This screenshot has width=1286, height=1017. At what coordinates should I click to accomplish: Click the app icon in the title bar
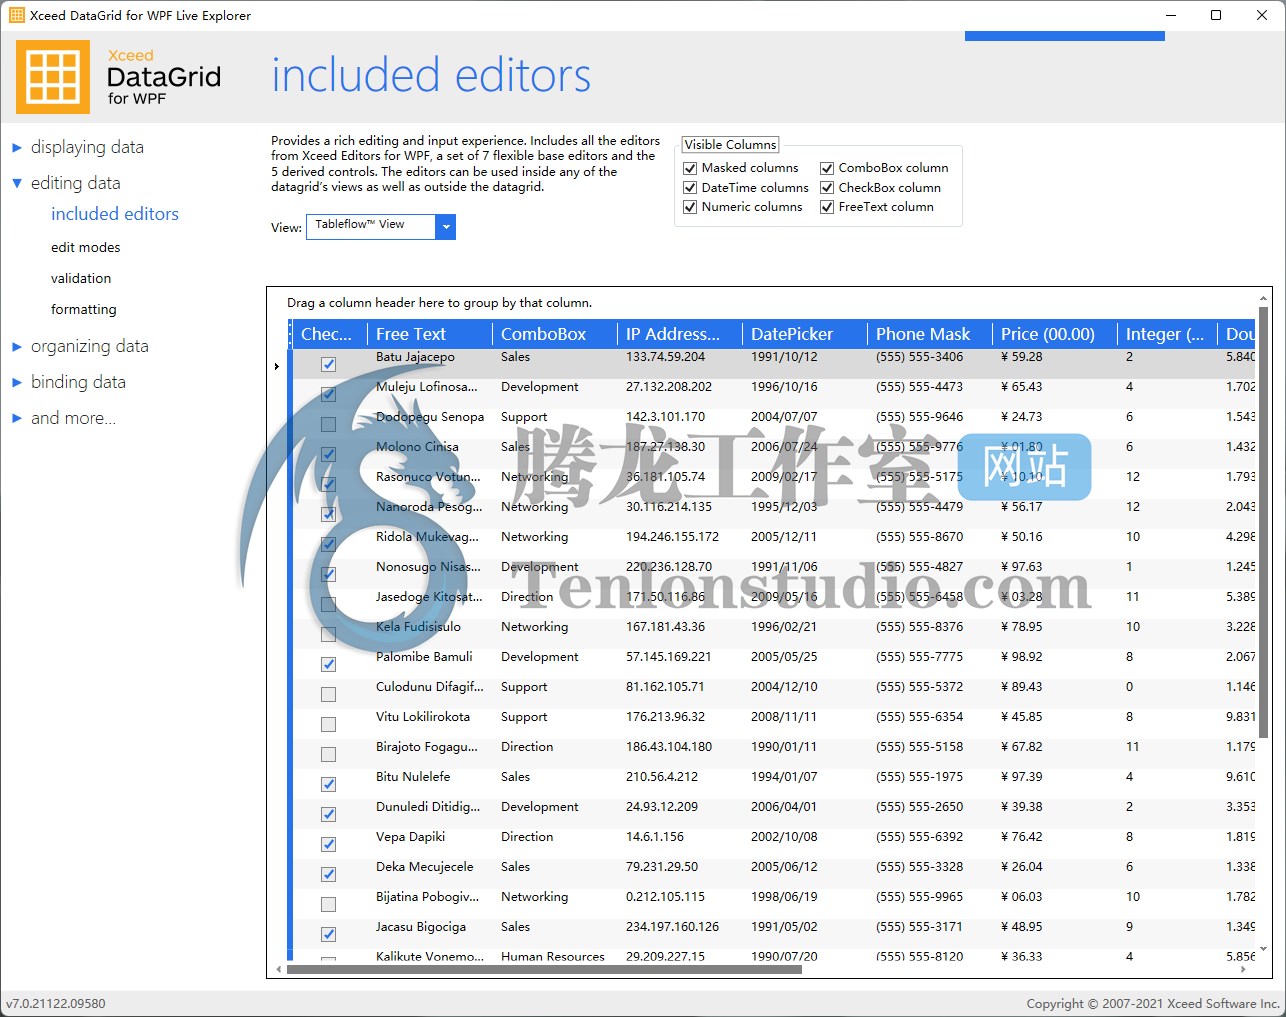coord(16,15)
